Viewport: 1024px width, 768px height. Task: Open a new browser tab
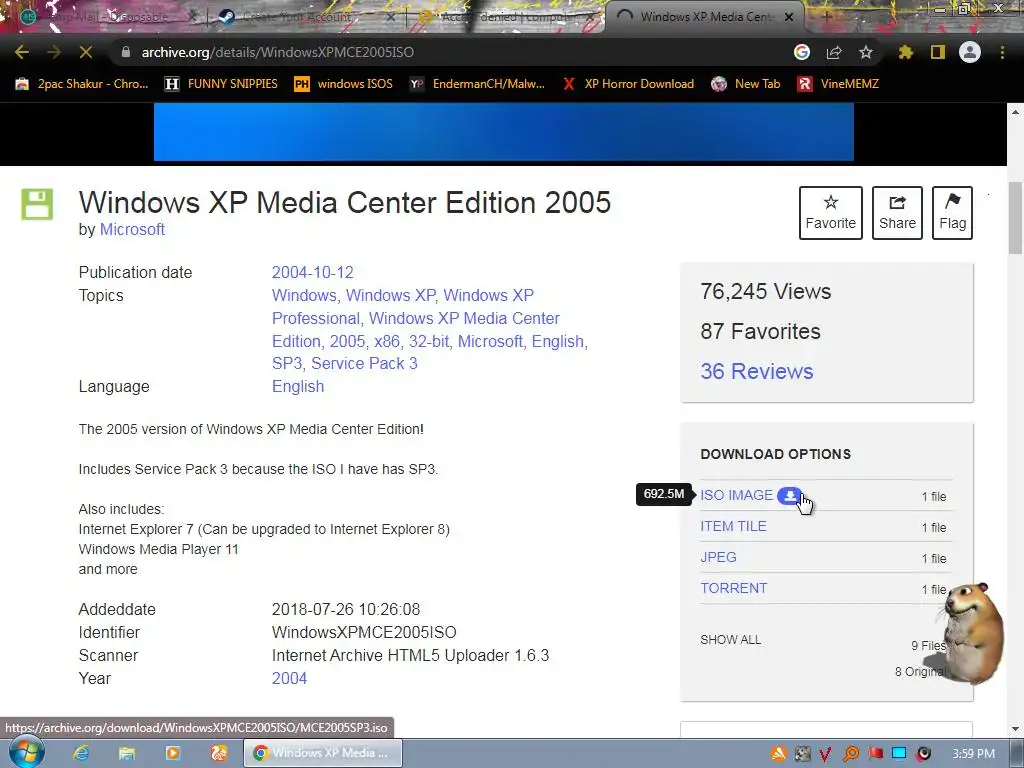point(826,16)
